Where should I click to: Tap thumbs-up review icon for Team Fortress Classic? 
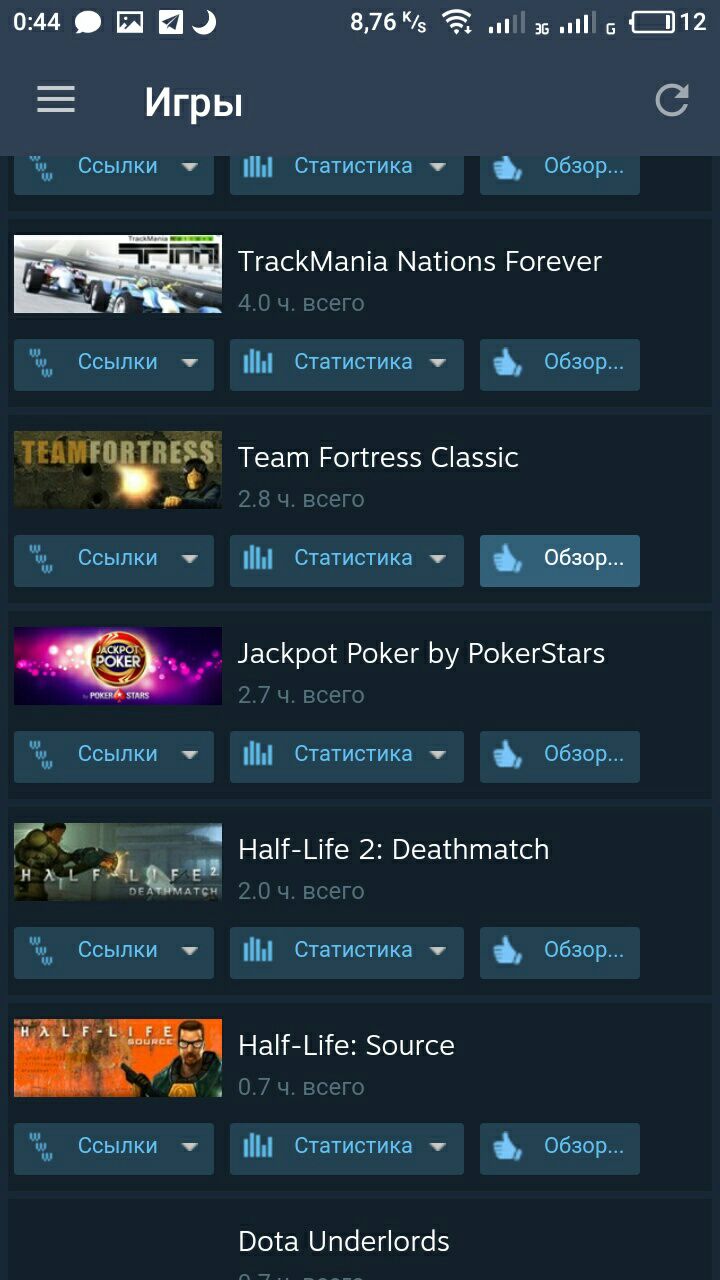[508, 559]
